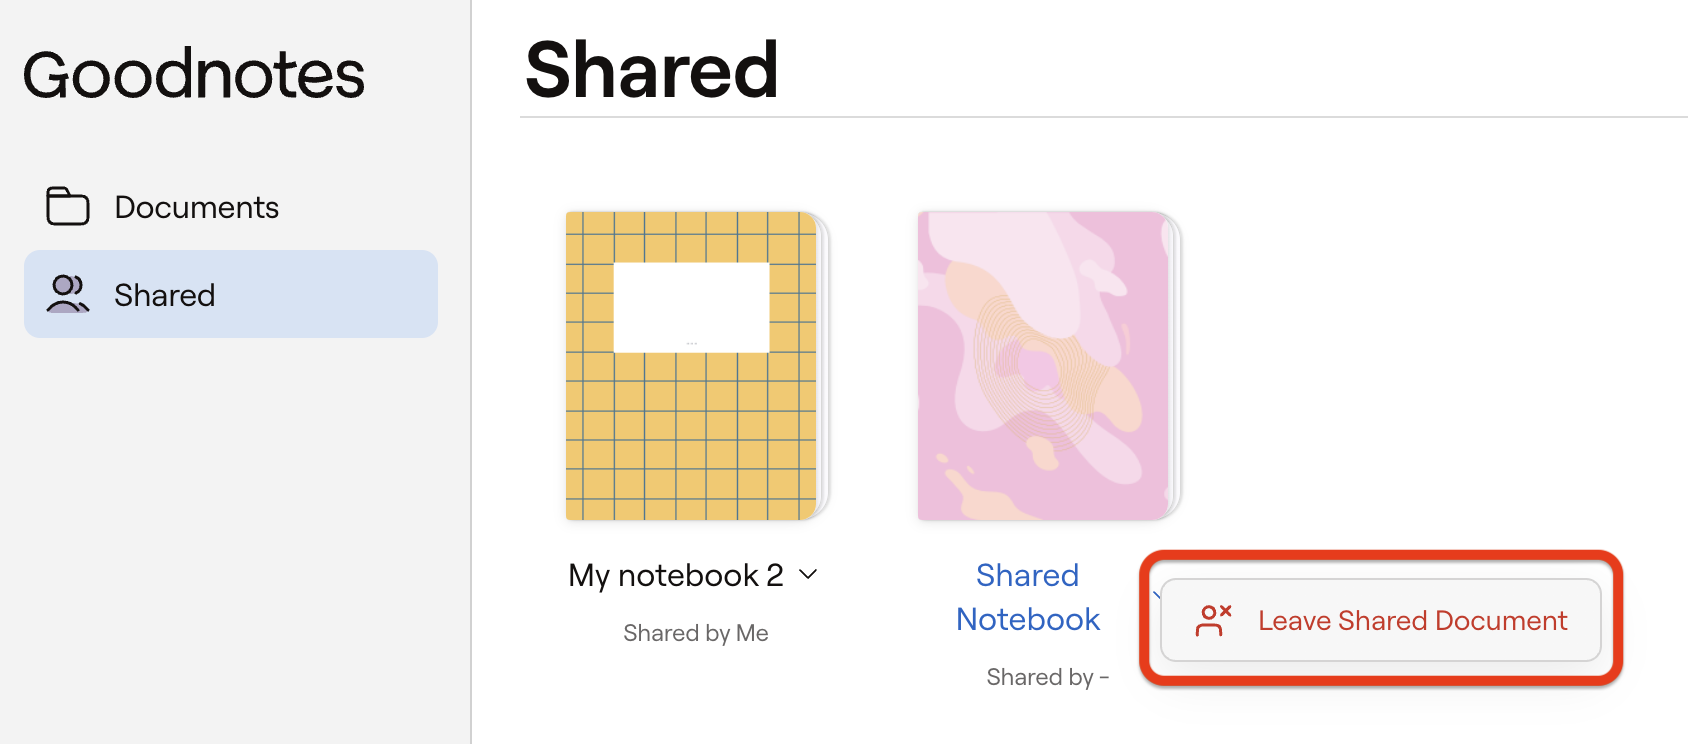
Task: Expand the My notebook 2 chevron
Action: [808, 574]
